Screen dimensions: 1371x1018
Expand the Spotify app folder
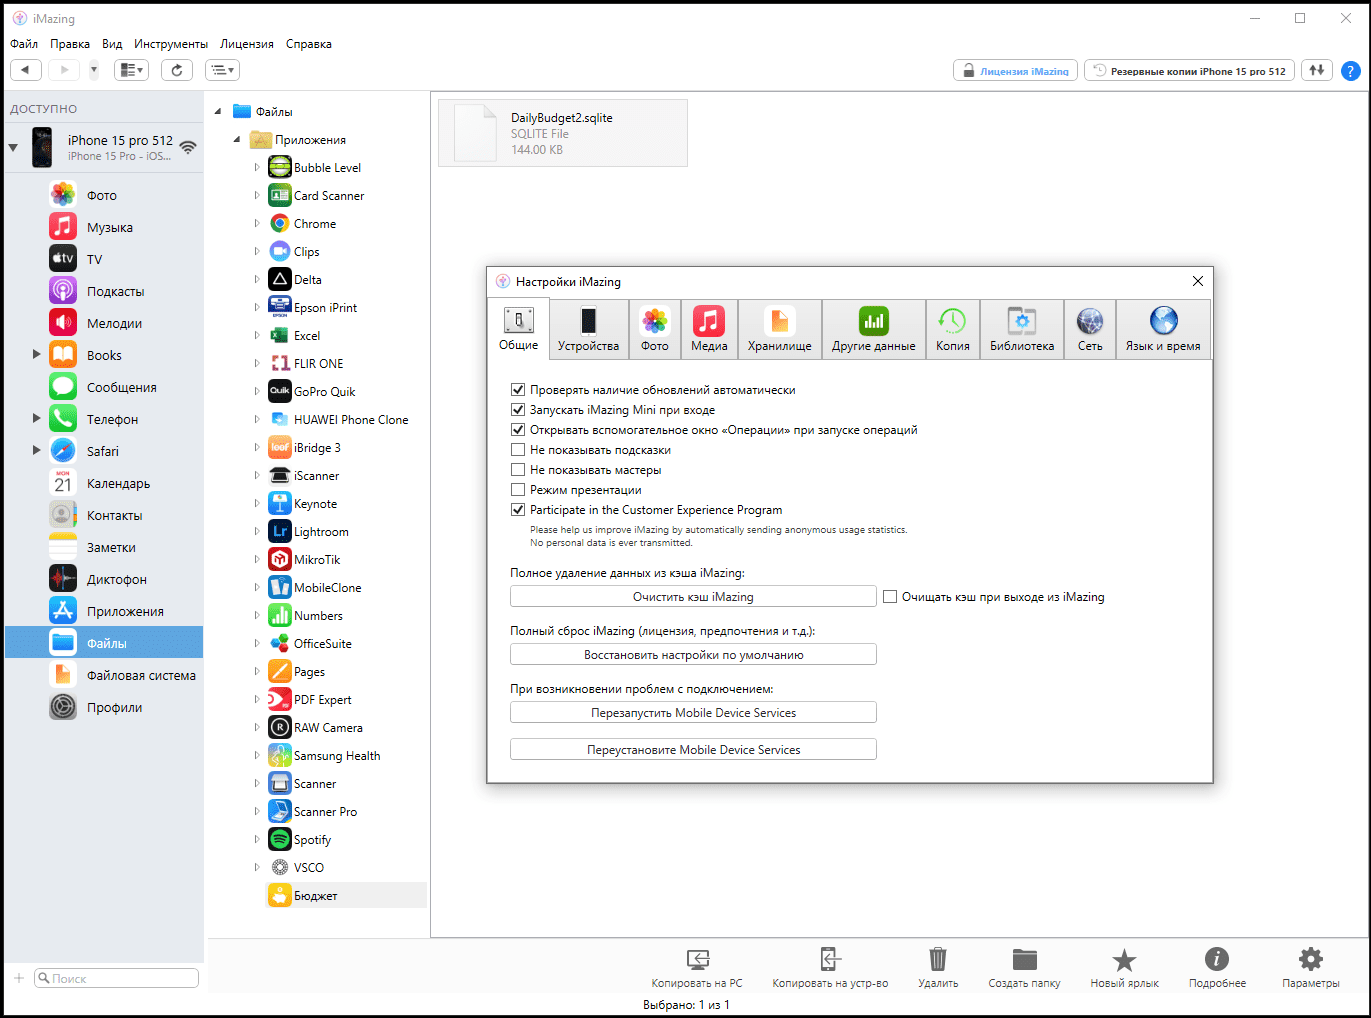pos(257,840)
